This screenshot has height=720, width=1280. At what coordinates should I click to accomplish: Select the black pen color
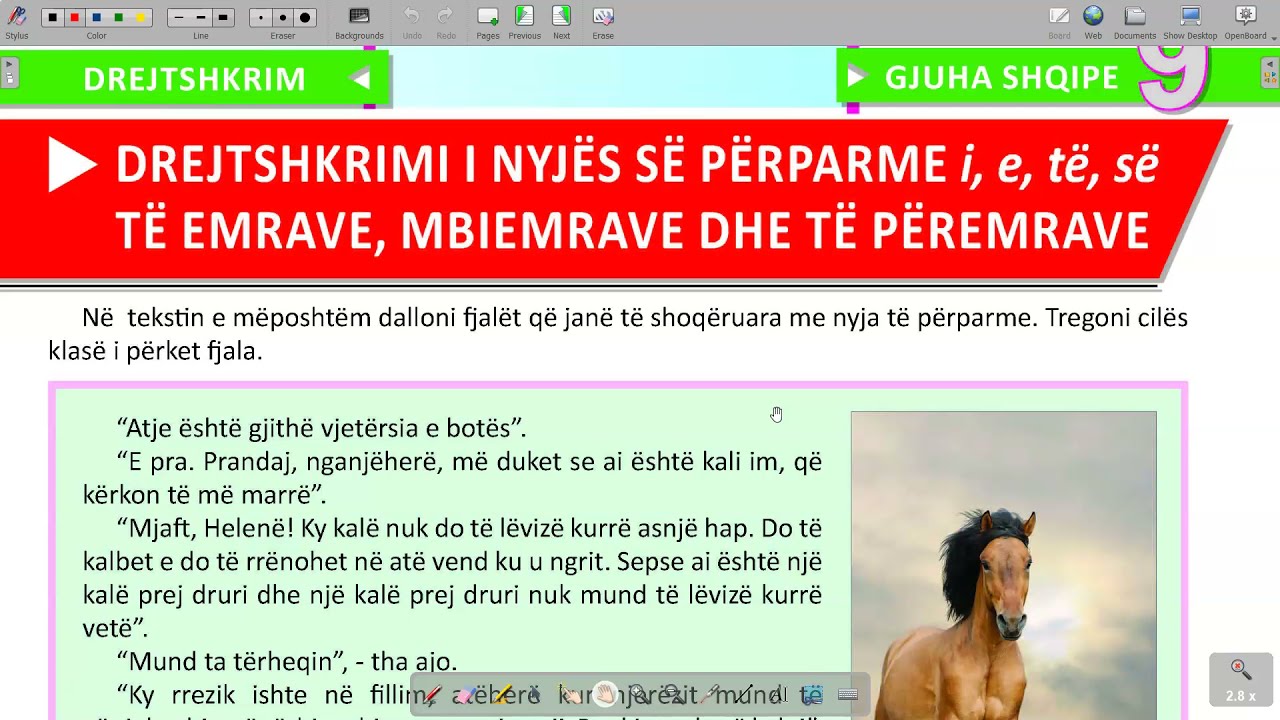52,17
